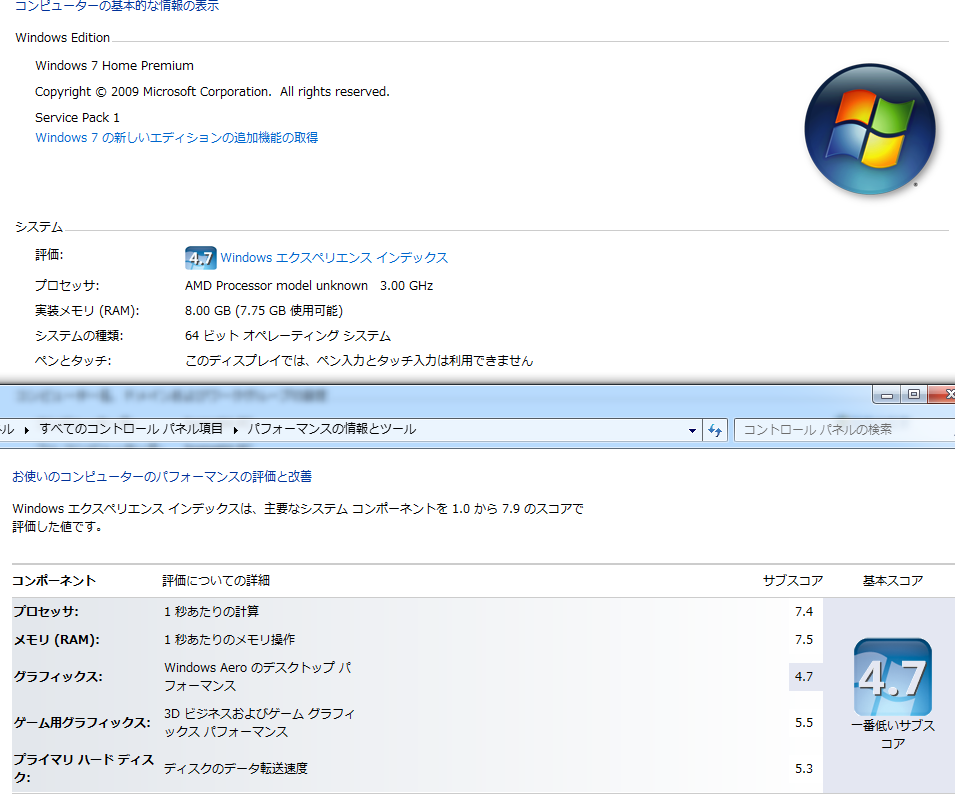955x794 pixels.
Task: Click ディスクのデータ転送速度 description
Action: [236, 768]
